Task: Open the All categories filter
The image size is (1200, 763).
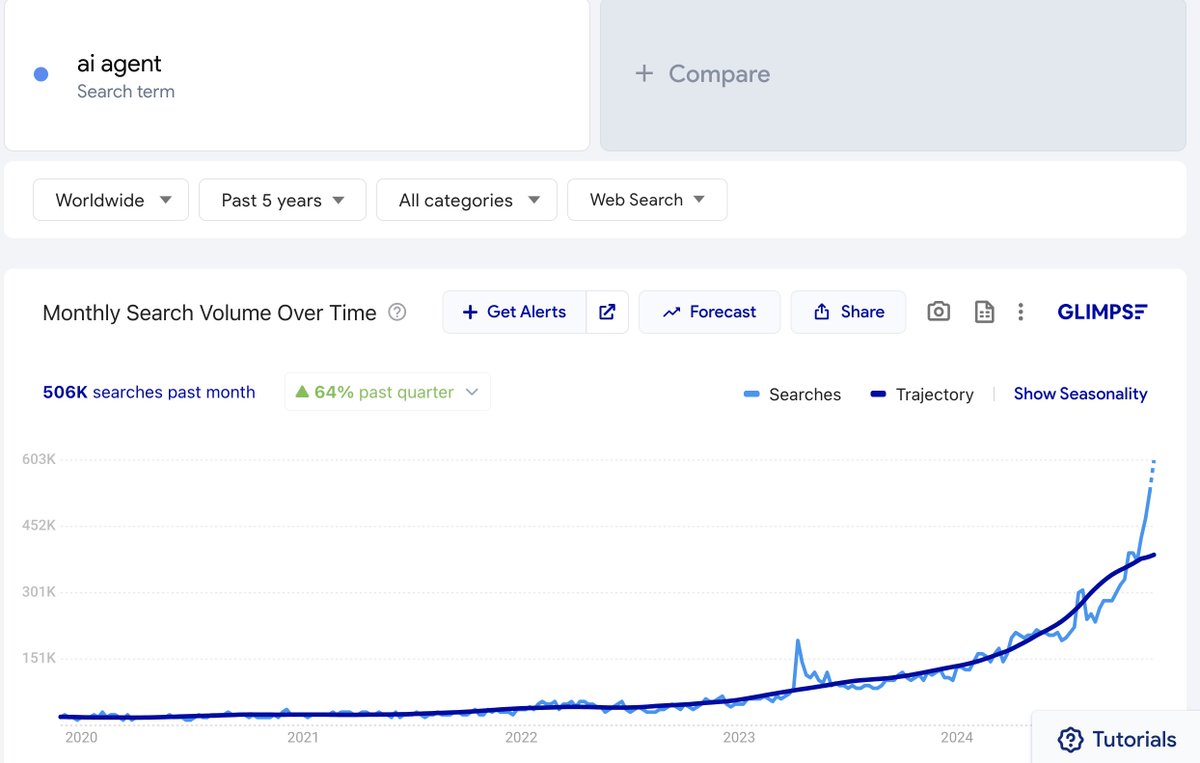Action: 466,199
